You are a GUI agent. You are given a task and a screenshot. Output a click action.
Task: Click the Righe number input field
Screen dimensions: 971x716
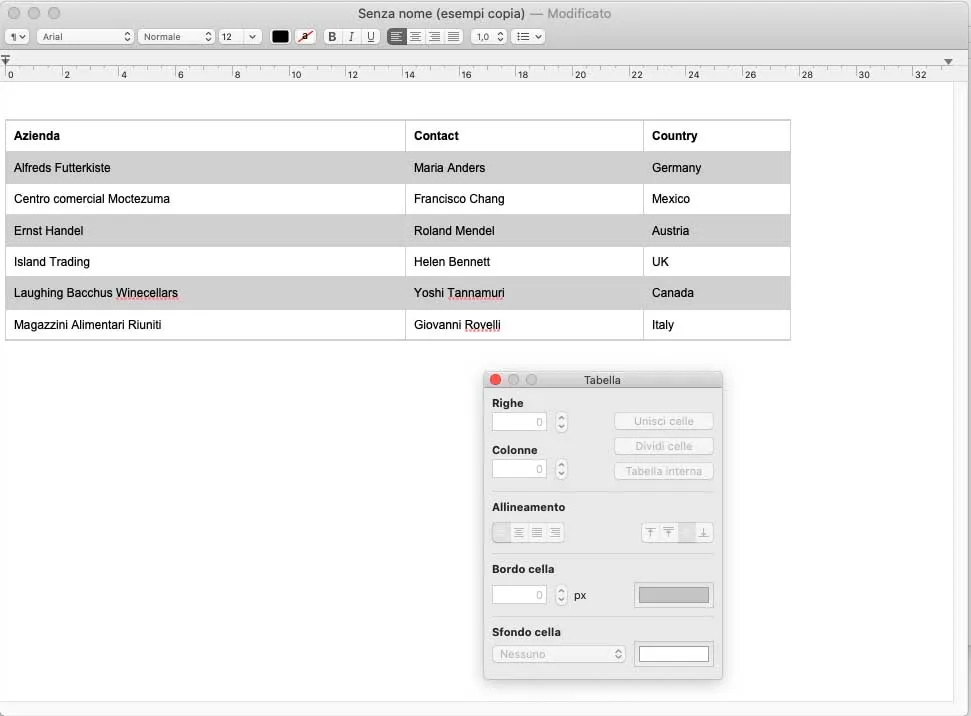click(x=519, y=421)
